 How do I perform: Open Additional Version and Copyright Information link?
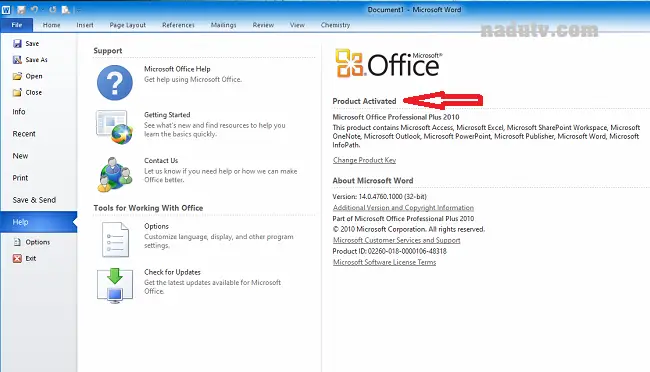point(403,208)
